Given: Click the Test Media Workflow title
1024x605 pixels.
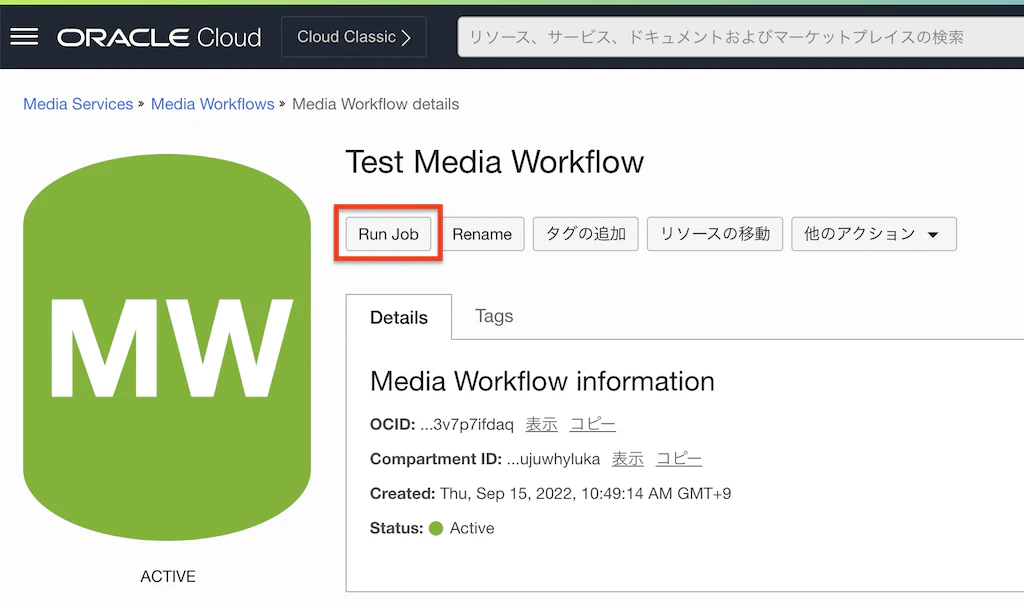Looking at the screenshot, I should click(x=494, y=162).
